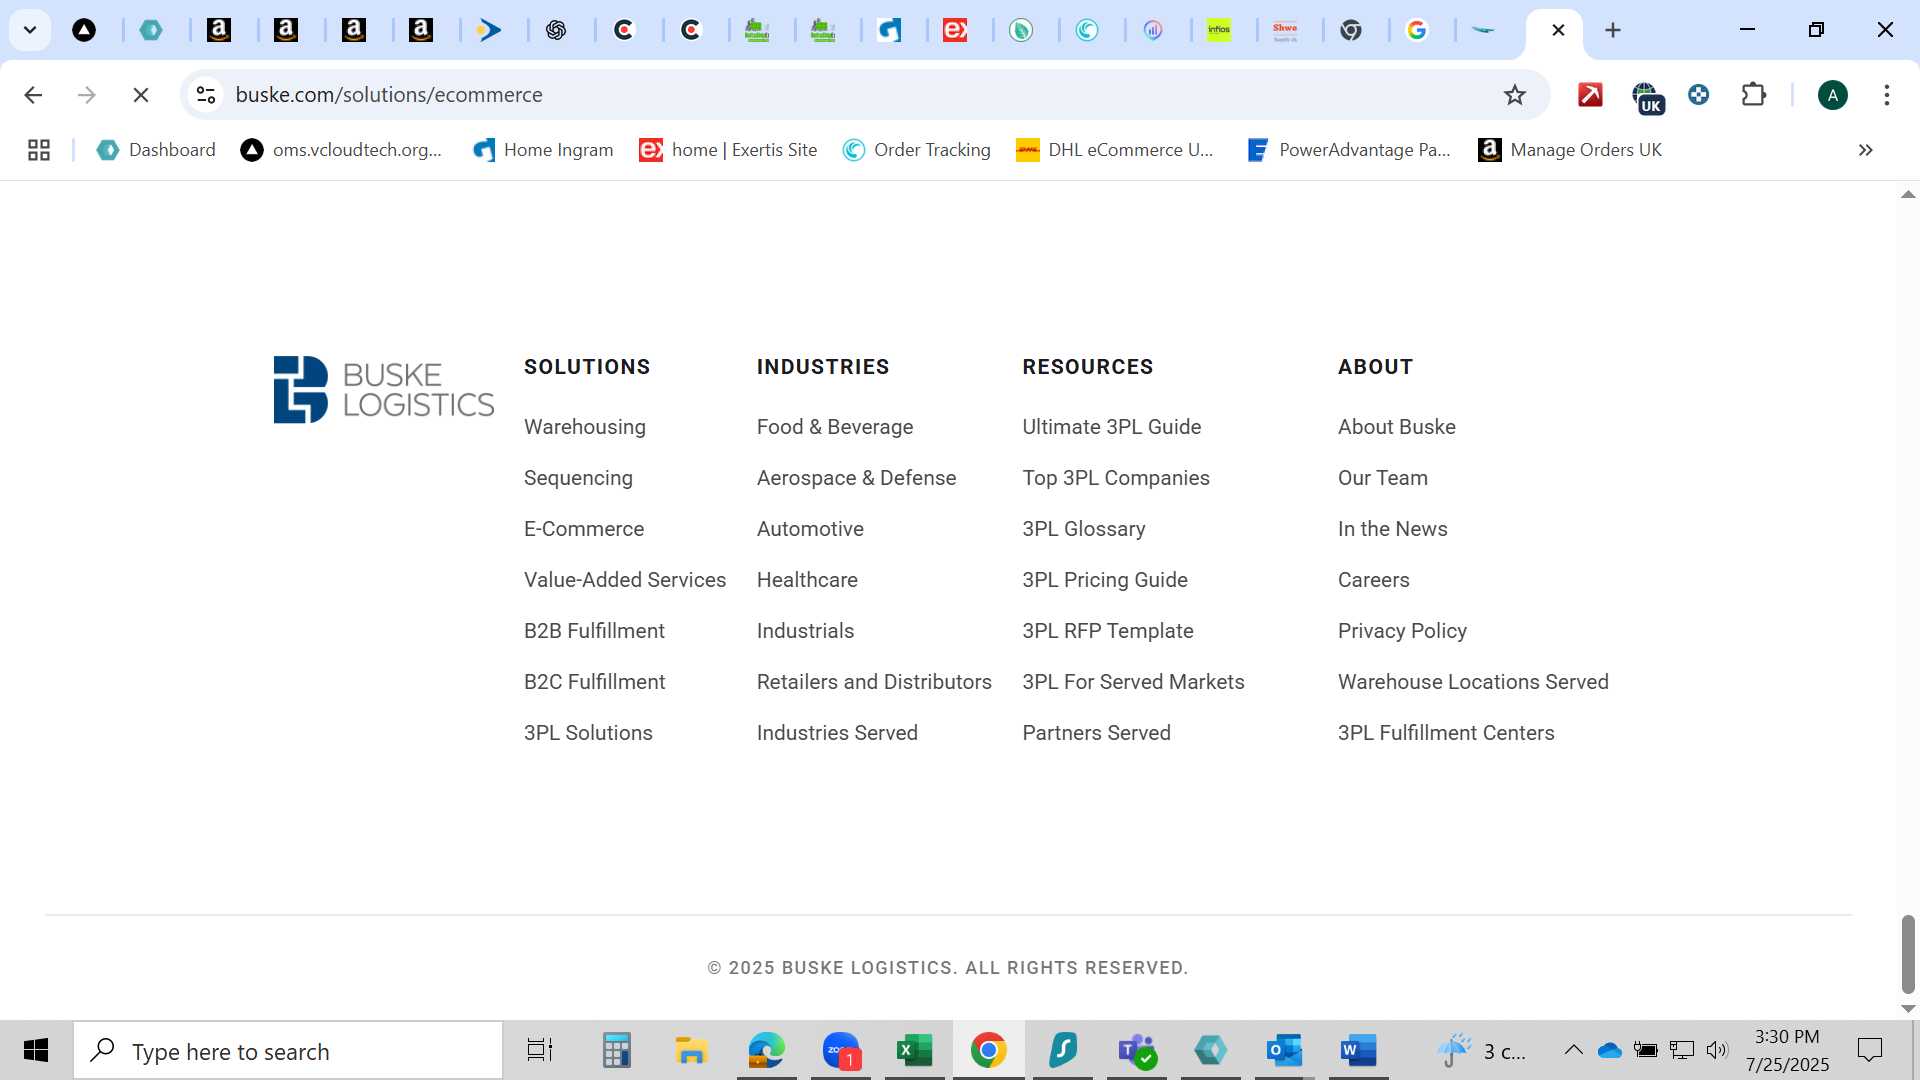This screenshot has height=1080, width=1920.
Task: Open a new browser tab
Action: [1613, 30]
